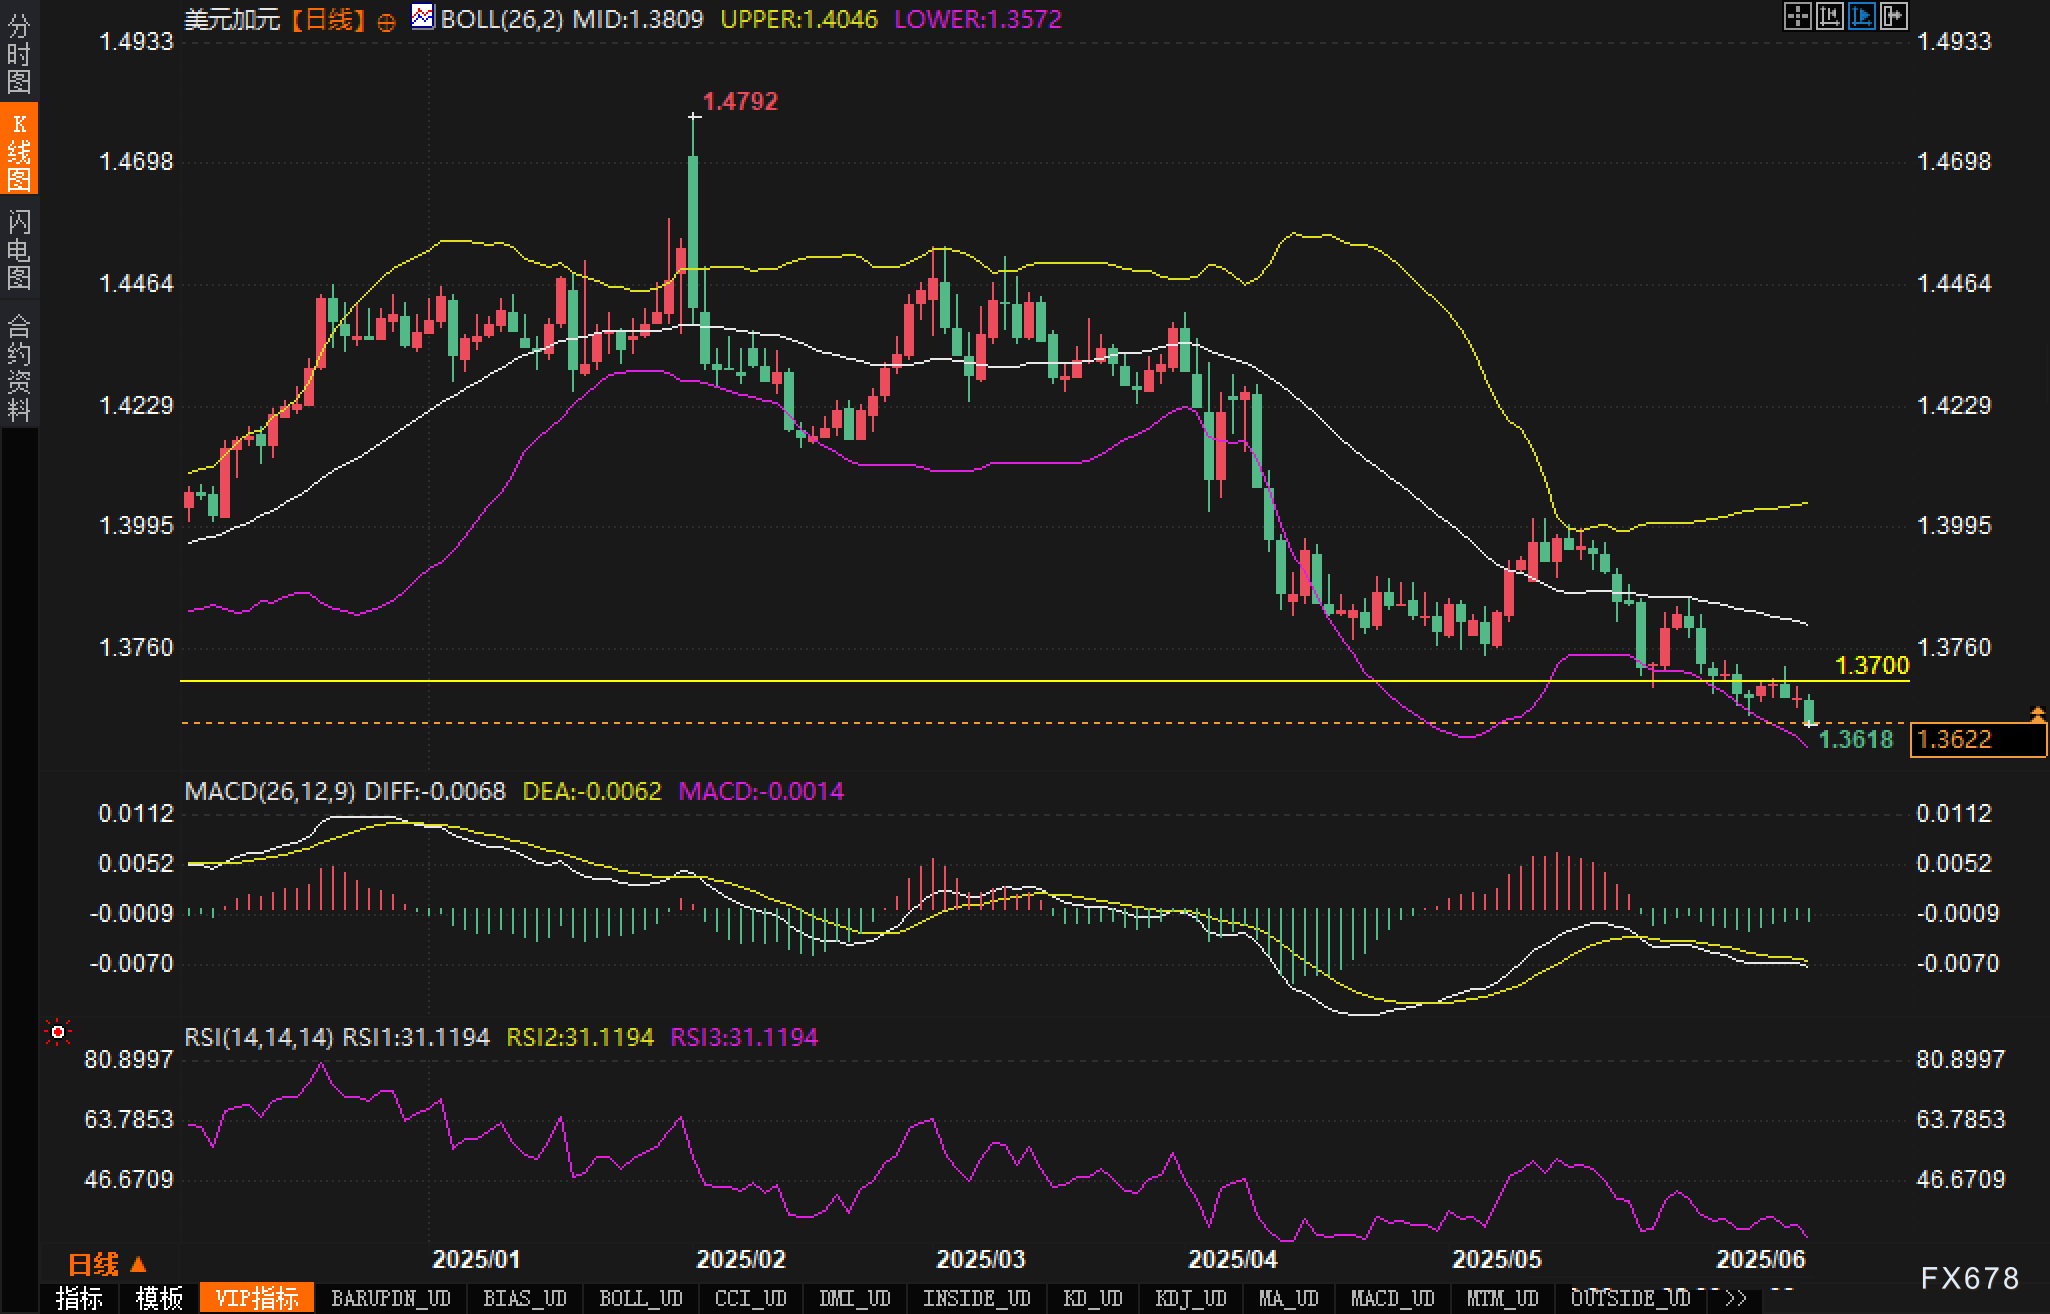
Task: Switch to the 分时图 view tab
Action: coord(19,54)
